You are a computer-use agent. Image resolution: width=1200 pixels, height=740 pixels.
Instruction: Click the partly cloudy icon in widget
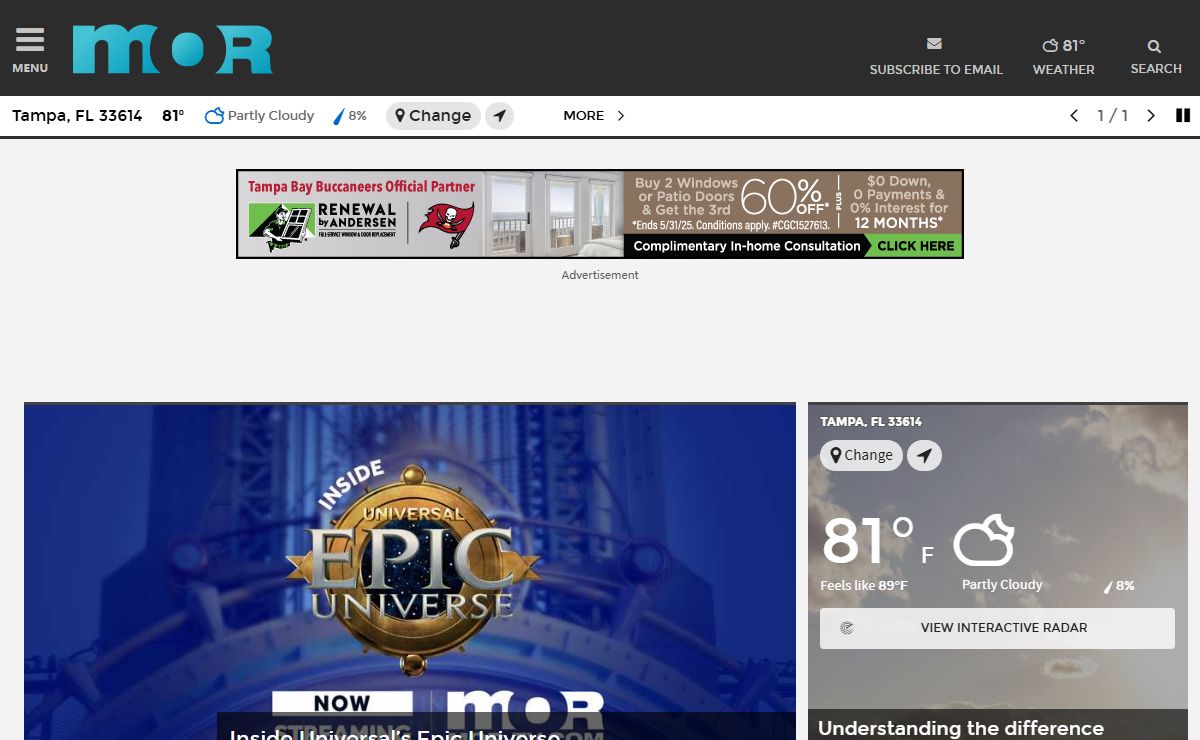(x=983, y=541)
